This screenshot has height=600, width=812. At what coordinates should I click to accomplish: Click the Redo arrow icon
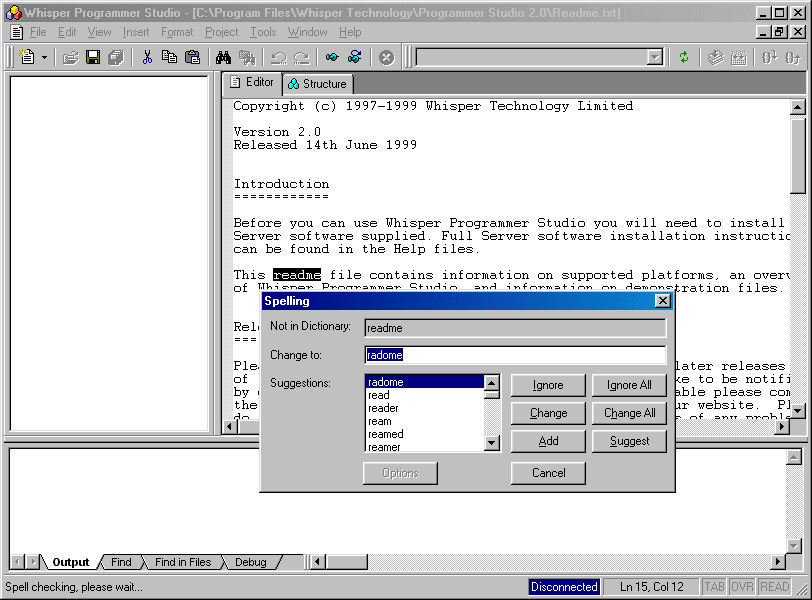point(301,57)
